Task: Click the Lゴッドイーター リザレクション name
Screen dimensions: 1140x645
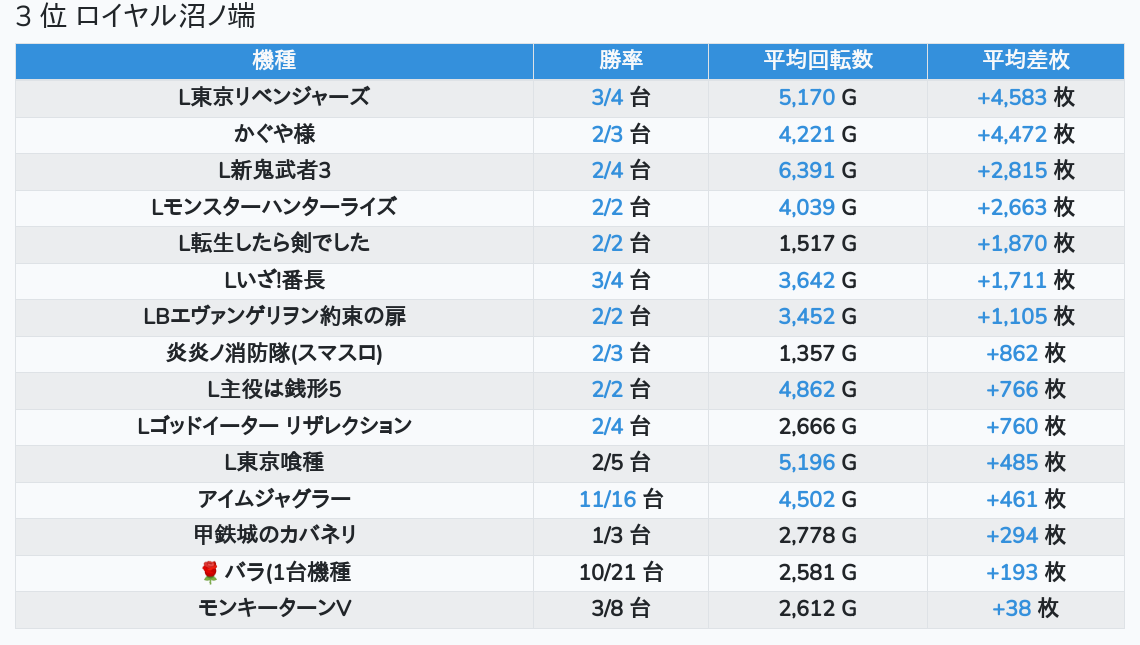Action: click(x=274, y=426)
